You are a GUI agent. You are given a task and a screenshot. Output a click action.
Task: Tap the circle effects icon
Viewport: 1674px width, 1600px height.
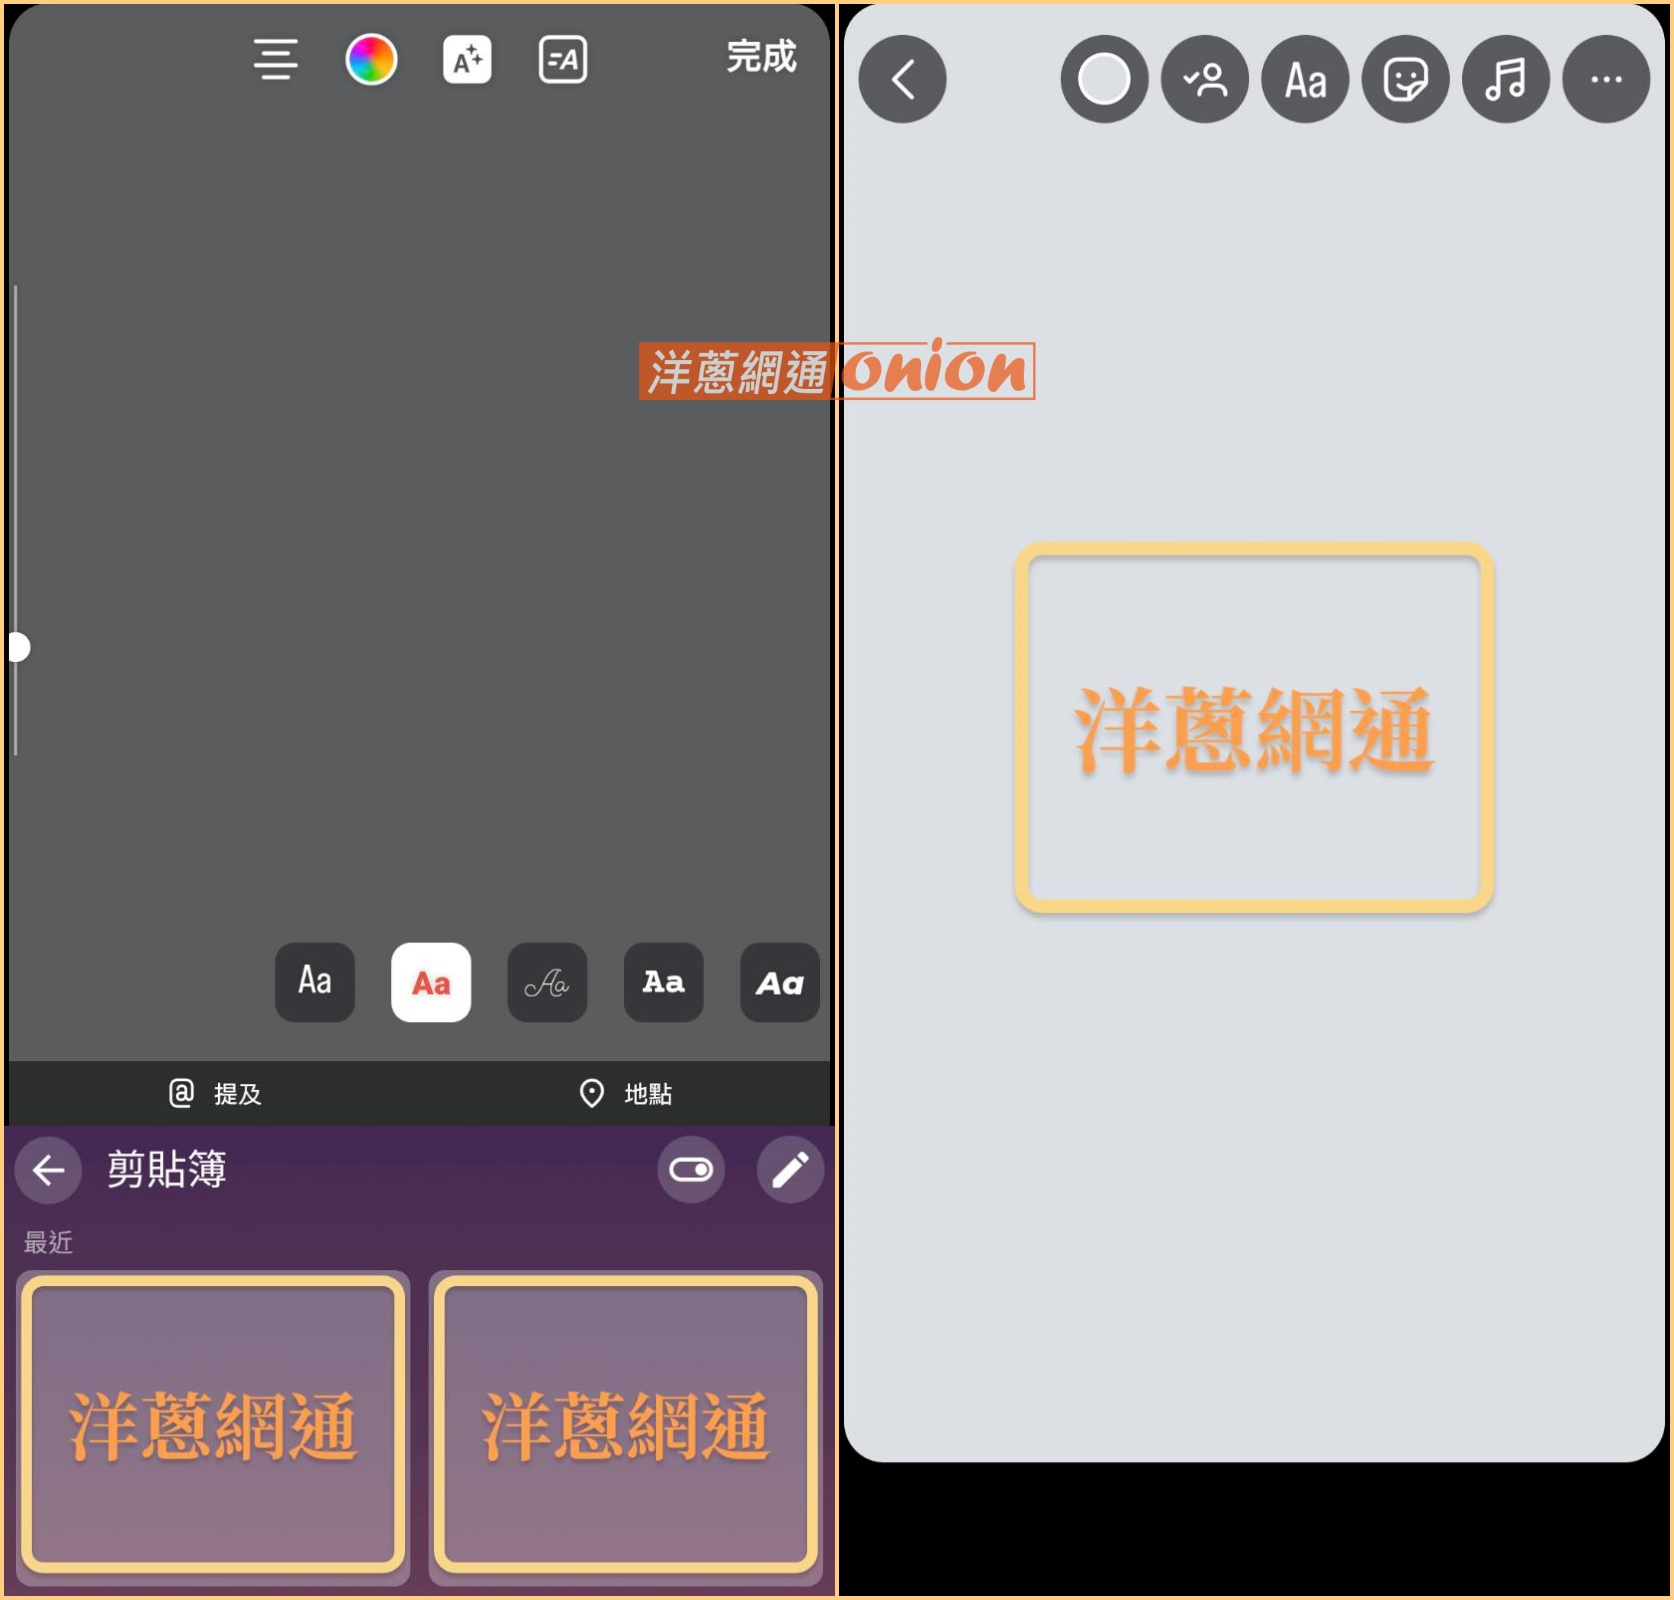pos(1104,80)
